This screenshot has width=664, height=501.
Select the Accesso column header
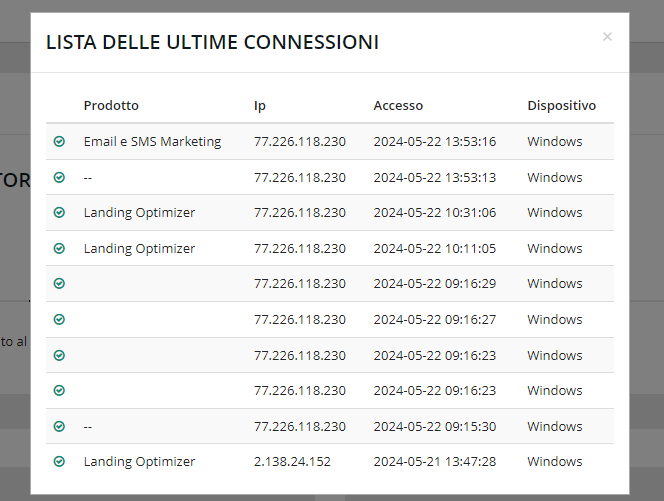(398, 105)
